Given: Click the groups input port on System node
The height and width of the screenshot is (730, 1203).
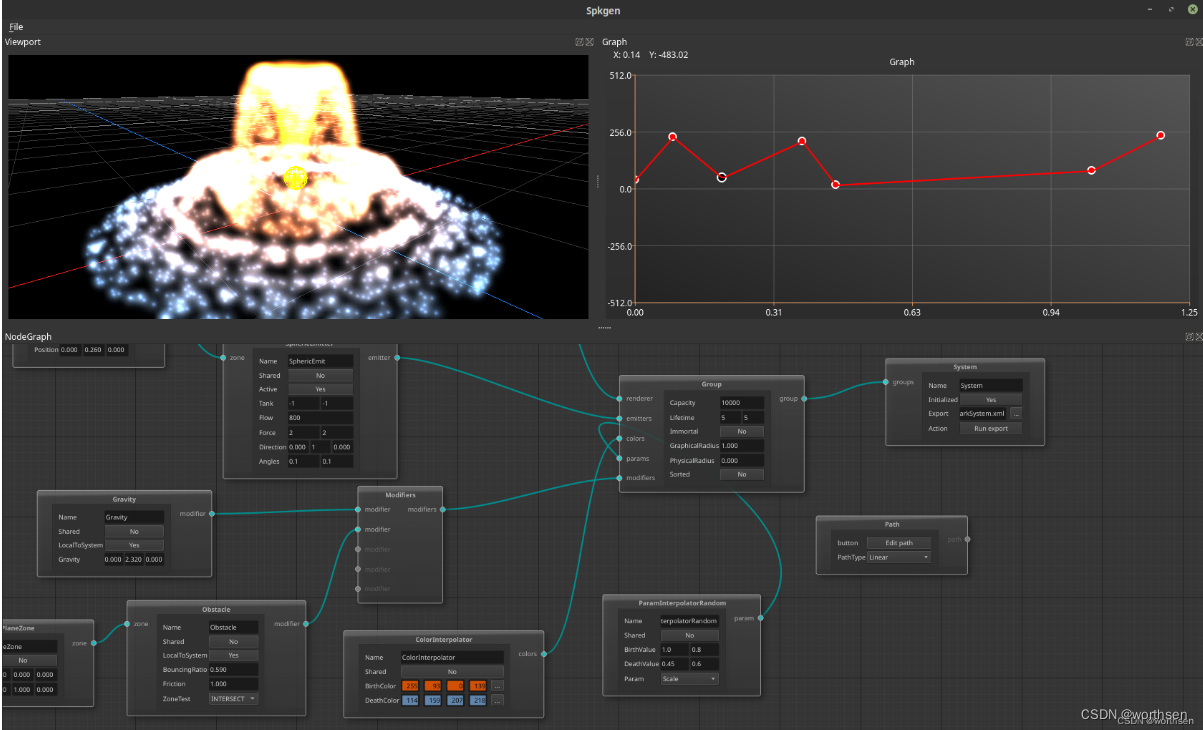Looking at the screenshot, I should (886, 382).
